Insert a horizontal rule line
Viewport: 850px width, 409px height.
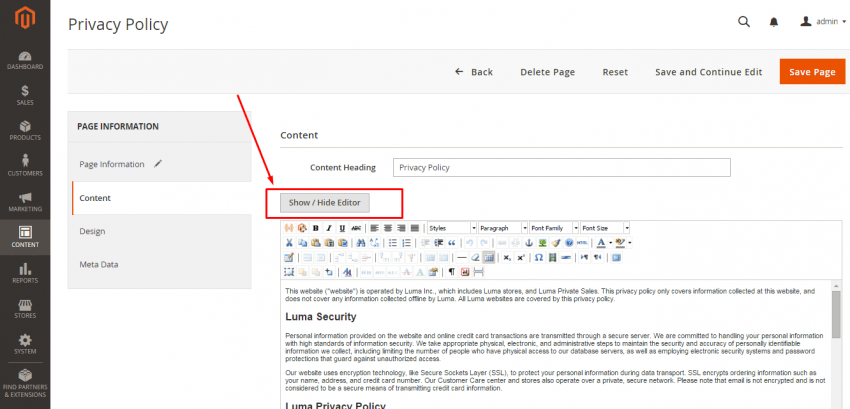(462, 257)
